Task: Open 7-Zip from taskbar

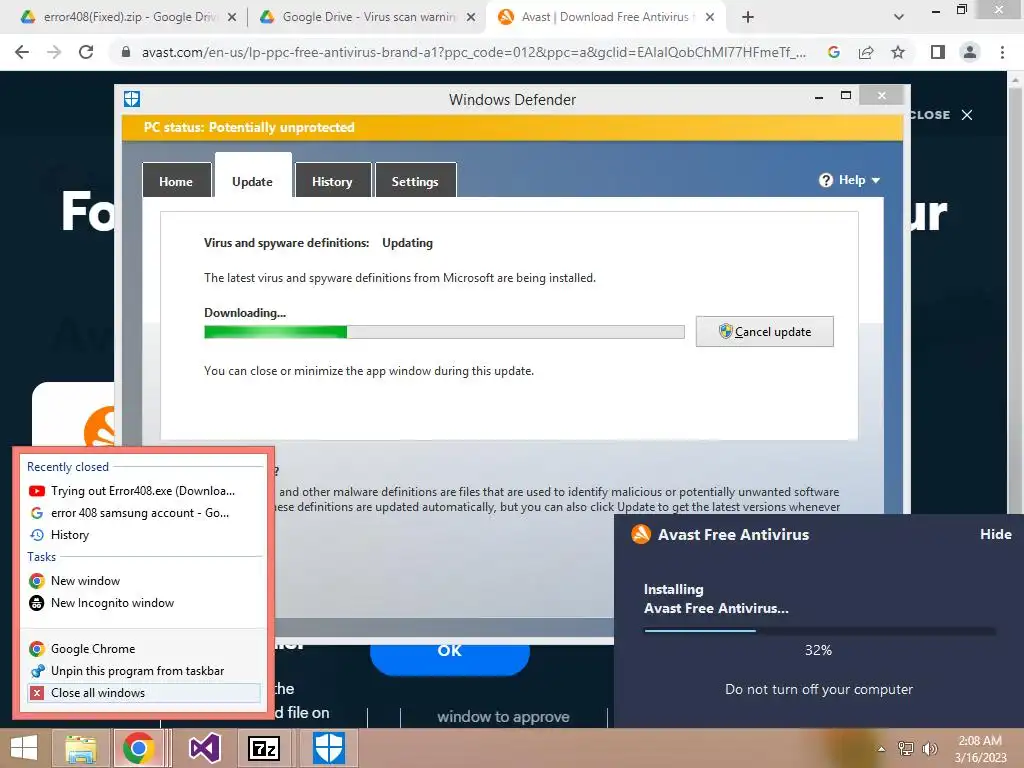Action: 264,748
